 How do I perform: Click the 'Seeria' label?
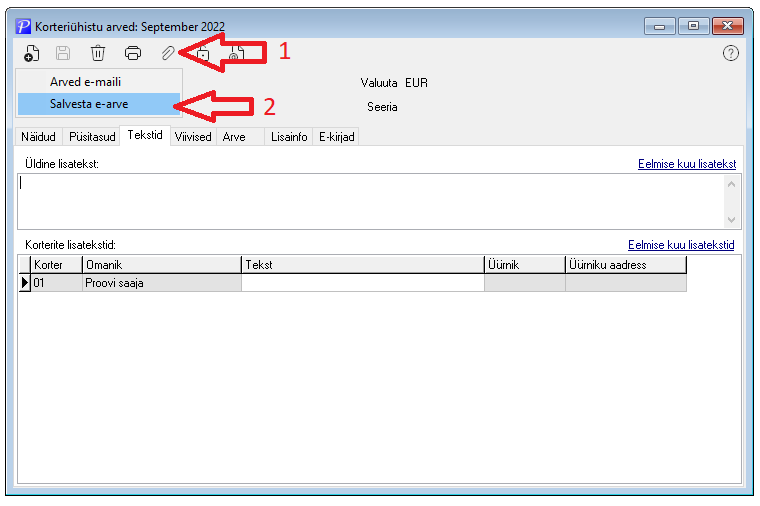pyautogui.click(x=382, y=107)
